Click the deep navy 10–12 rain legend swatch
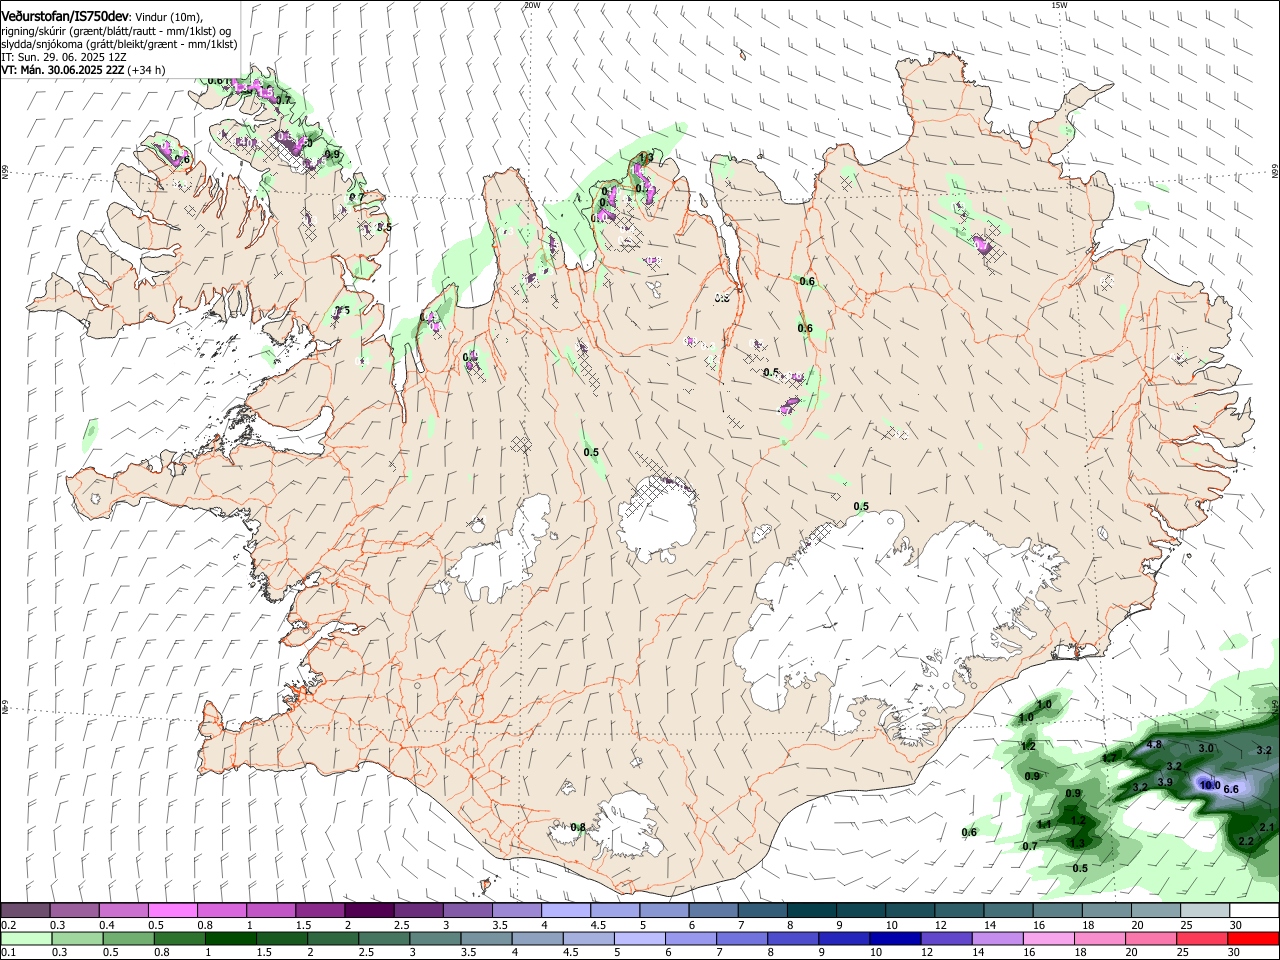 click(x=895, y=938)
